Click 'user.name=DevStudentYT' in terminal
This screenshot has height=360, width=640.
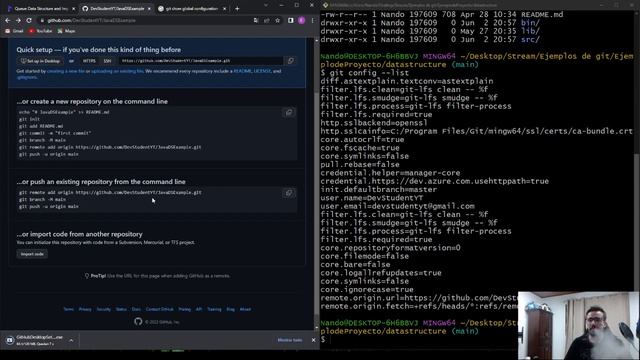372,198
